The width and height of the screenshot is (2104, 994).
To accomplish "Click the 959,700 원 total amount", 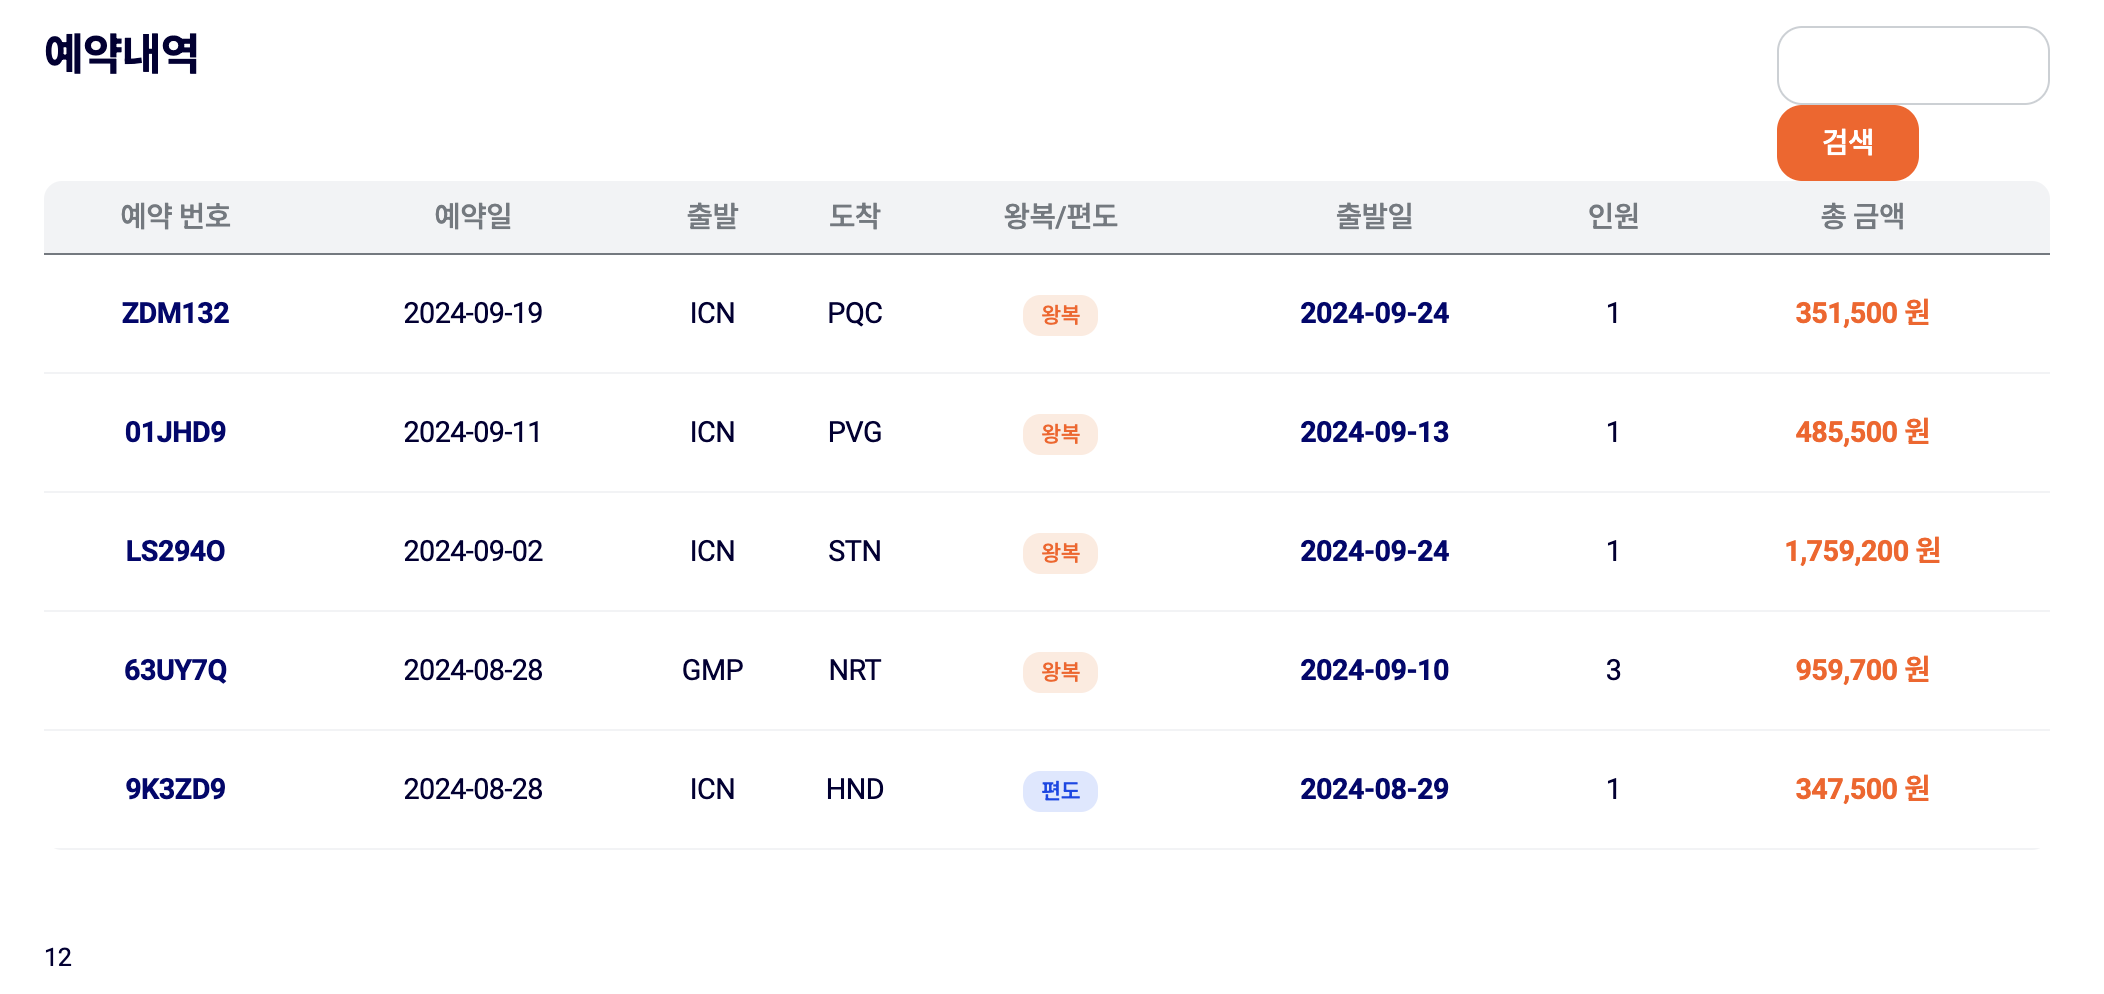I will click(x=1862, y=670).
